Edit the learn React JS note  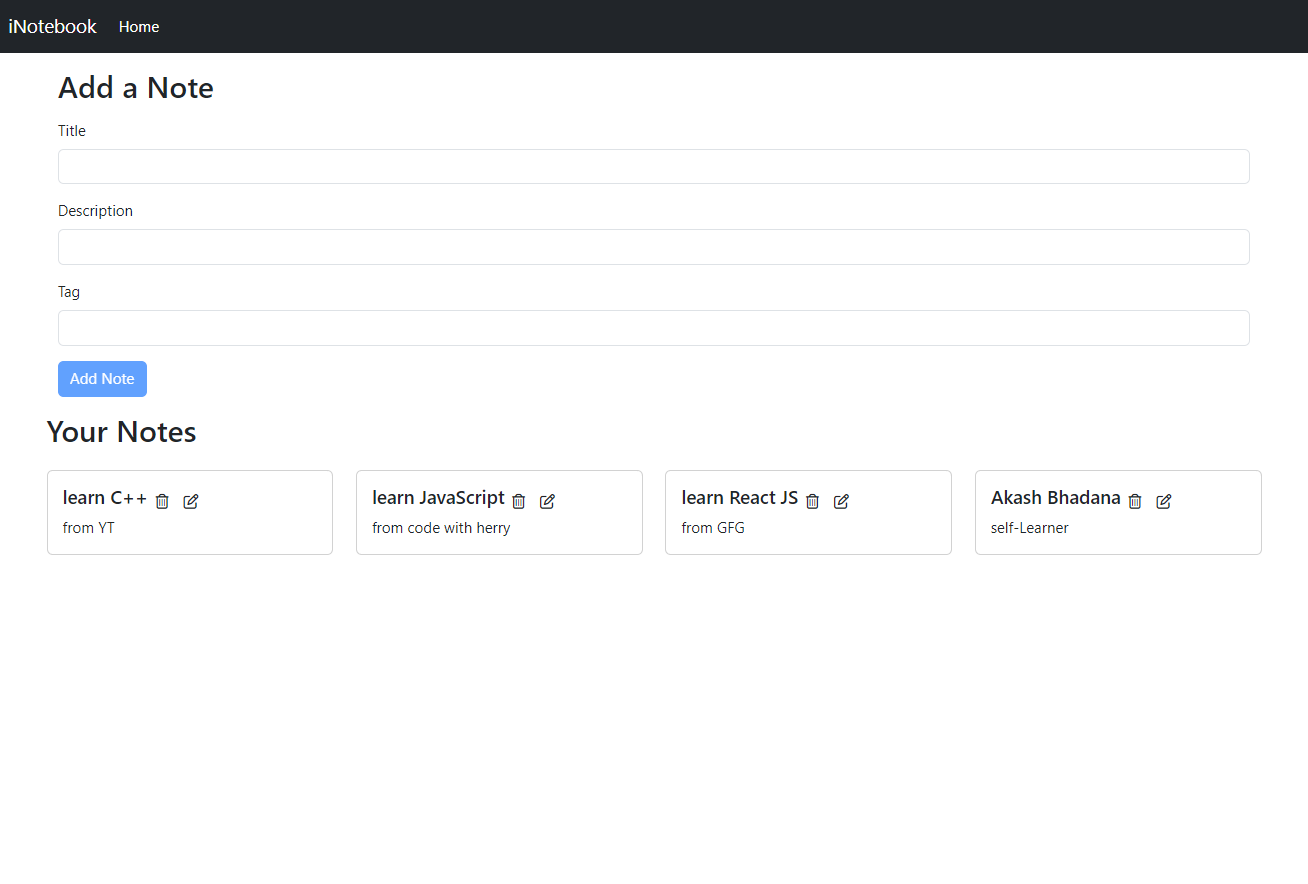tap(841, 501)
